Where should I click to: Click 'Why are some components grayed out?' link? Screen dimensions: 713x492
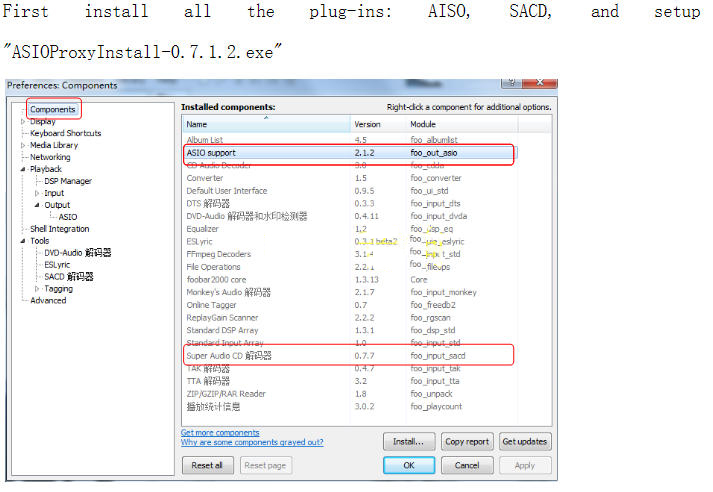(x=251, y=442)
